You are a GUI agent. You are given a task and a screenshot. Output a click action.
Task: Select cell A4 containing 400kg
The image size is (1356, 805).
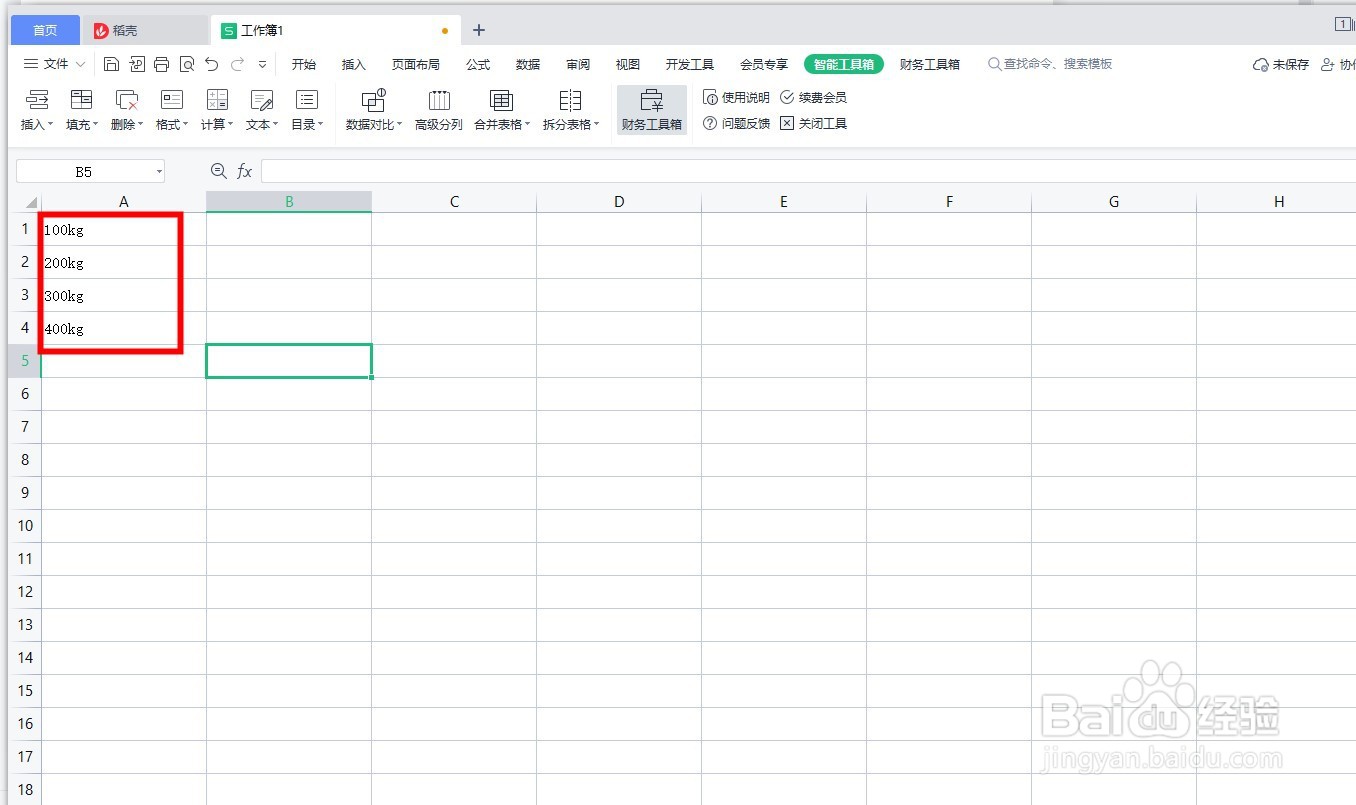[124, 329]
